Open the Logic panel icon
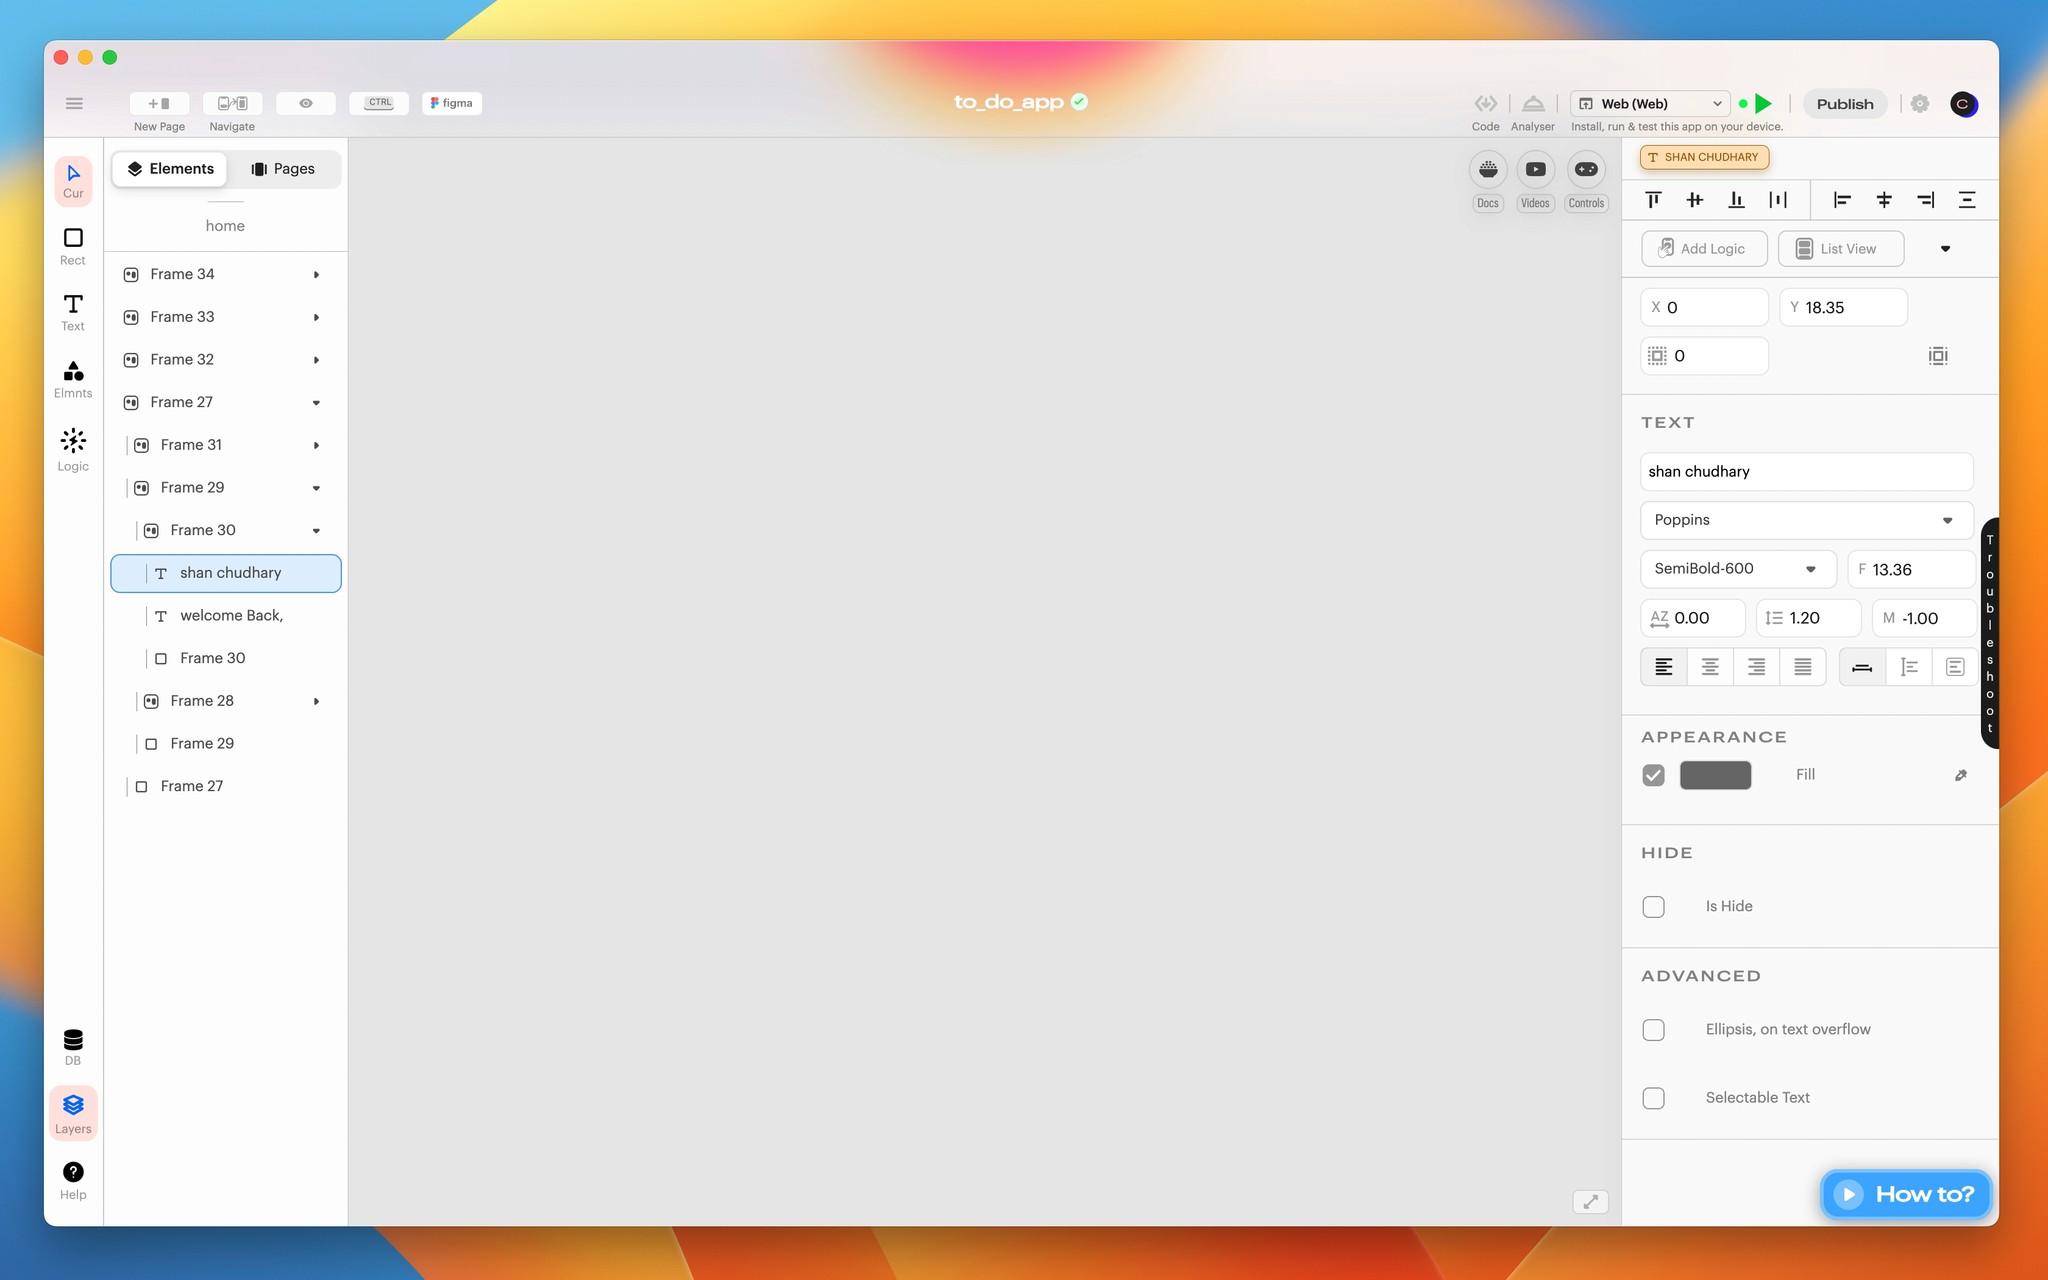Viewport: 2048px width, 1280px height. (73, 449)
